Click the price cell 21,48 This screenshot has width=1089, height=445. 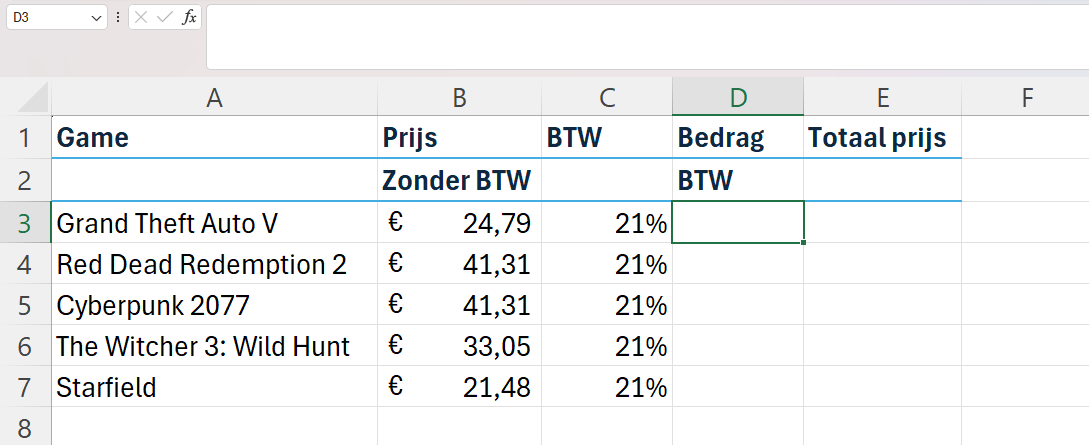460,387
